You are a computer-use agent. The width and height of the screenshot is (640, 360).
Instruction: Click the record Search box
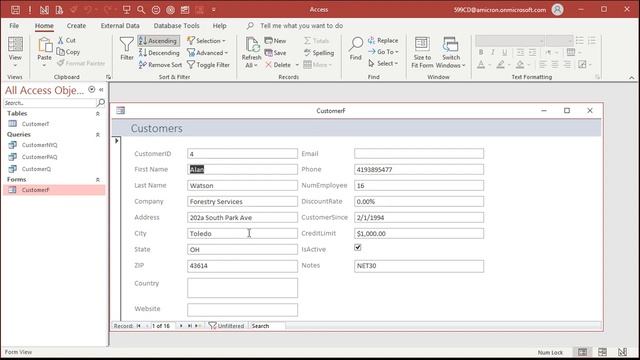tap(267, 326)
